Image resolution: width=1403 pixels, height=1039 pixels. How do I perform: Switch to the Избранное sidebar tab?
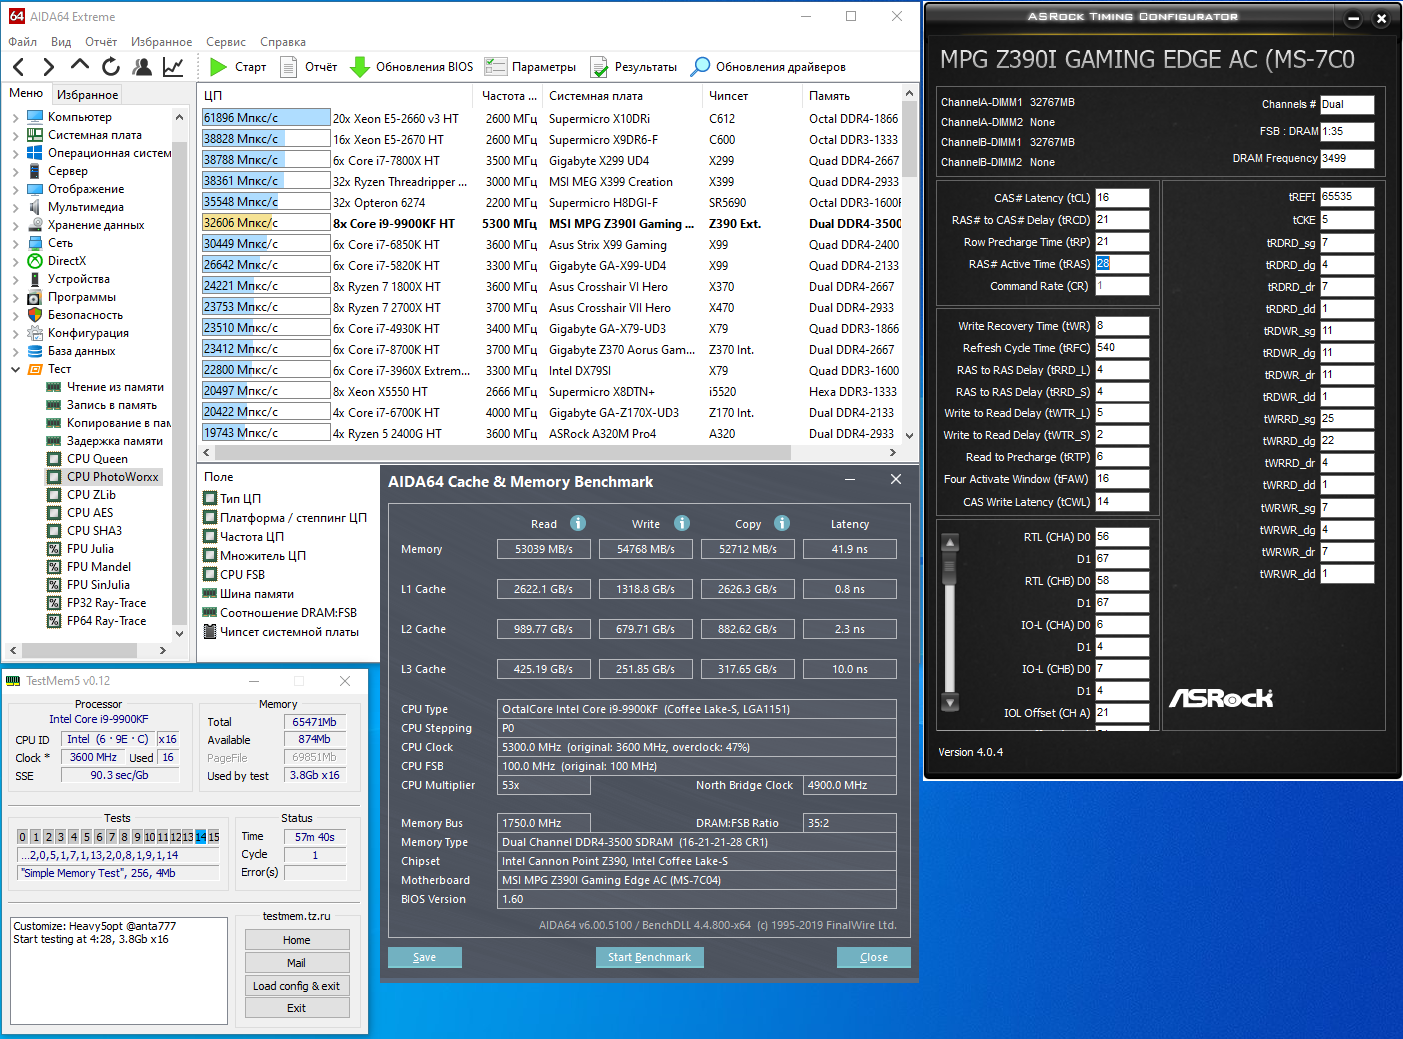point(88,94)
